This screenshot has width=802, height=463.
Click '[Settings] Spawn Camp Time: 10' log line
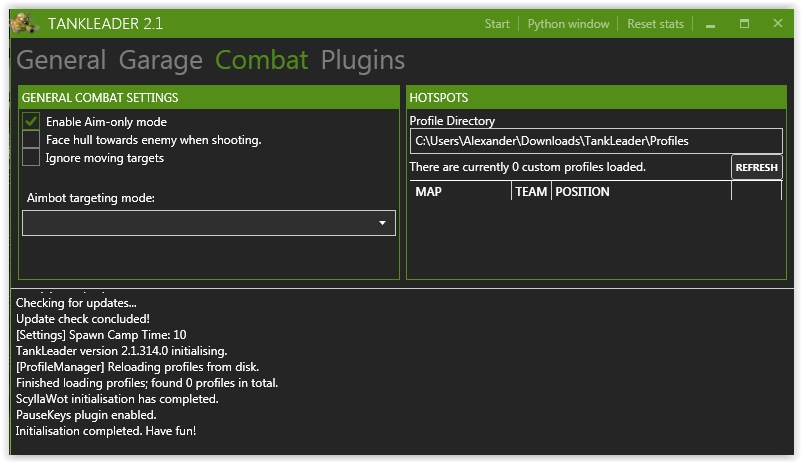[x=101, y=335]
